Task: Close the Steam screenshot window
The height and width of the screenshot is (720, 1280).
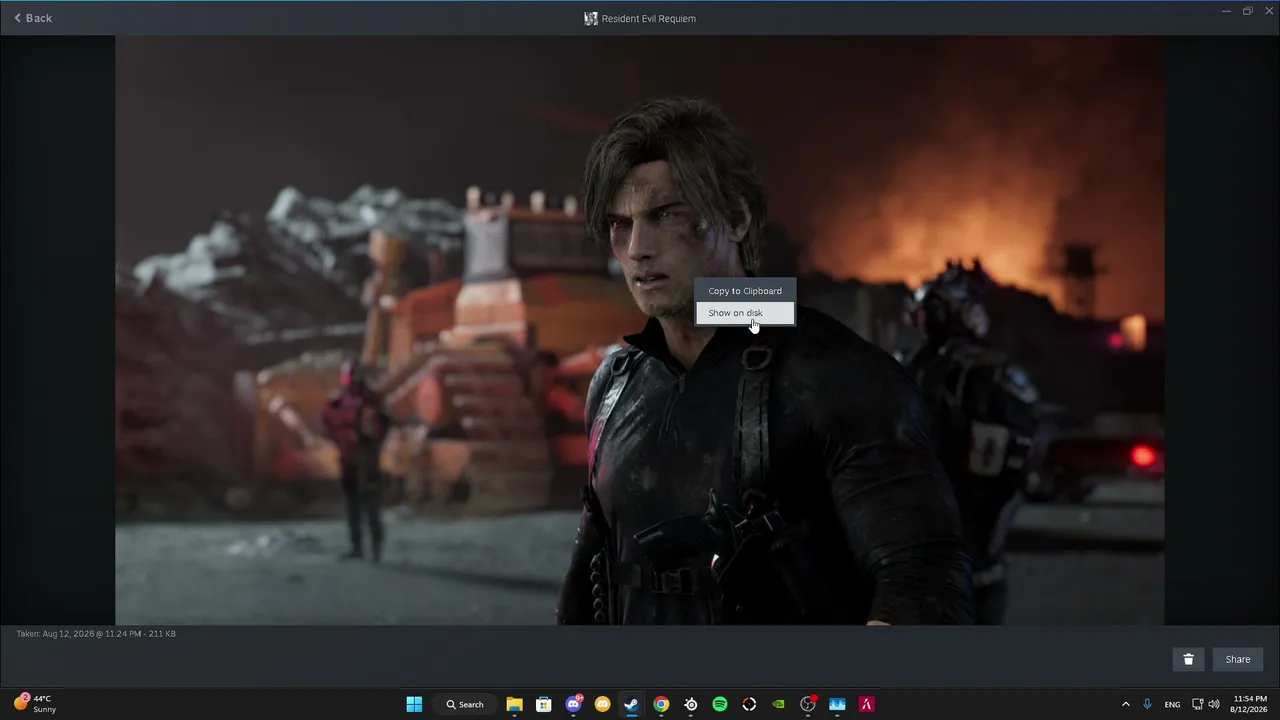Action: pos(1268,11)
